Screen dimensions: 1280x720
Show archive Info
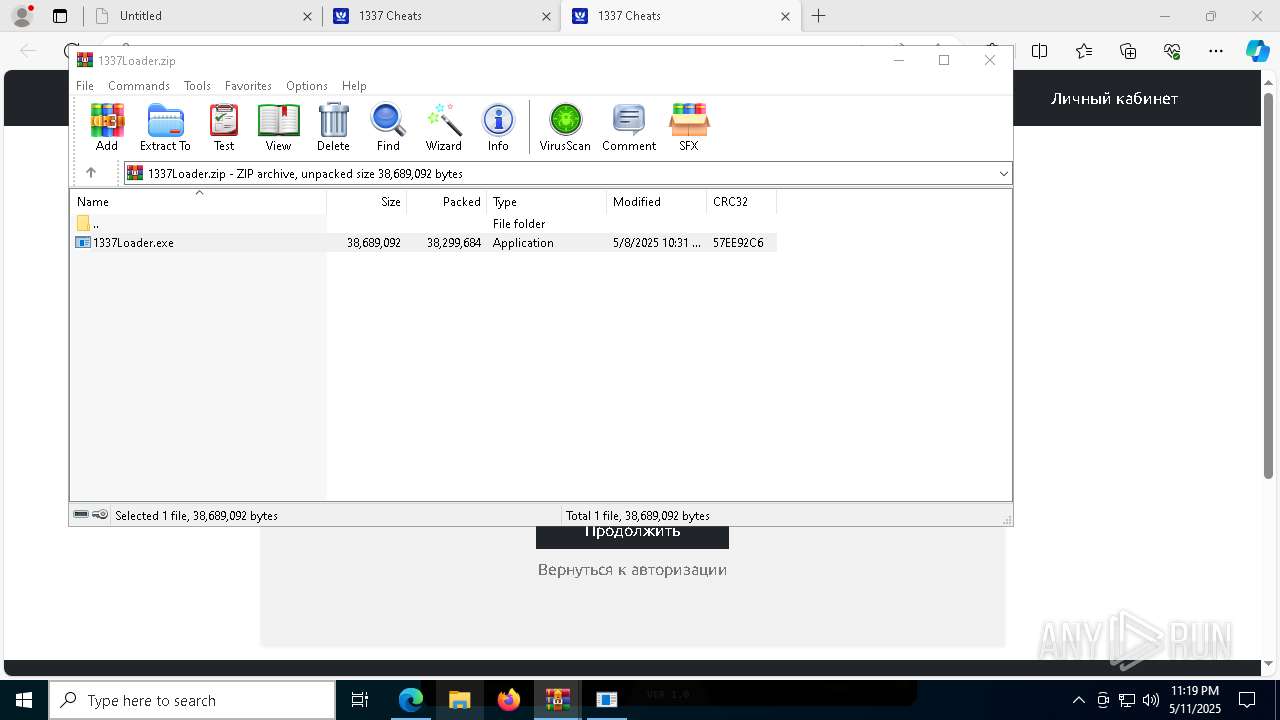498,127
